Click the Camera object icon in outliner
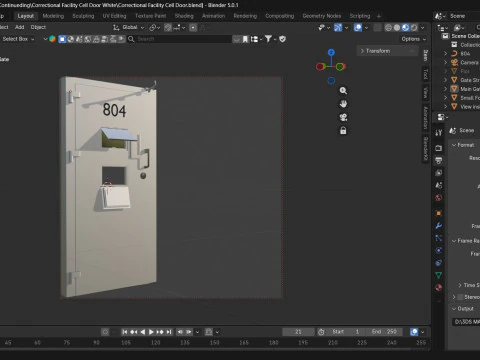Image resolution: width=480 pixels, height=360 pixels. (x=454, y=62)
